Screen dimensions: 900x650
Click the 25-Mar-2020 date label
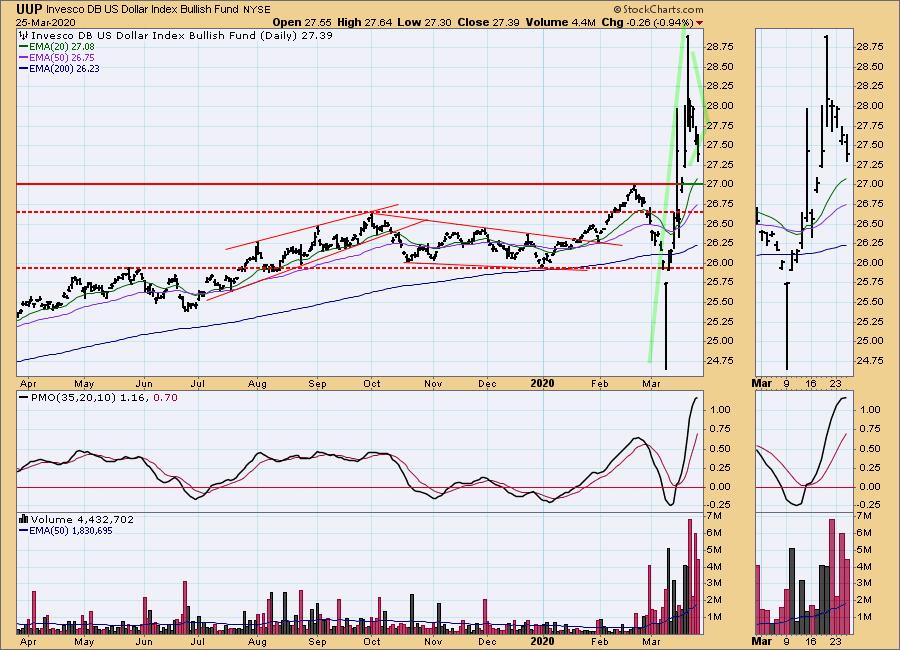pyautogui.click(x=45, y=22)
